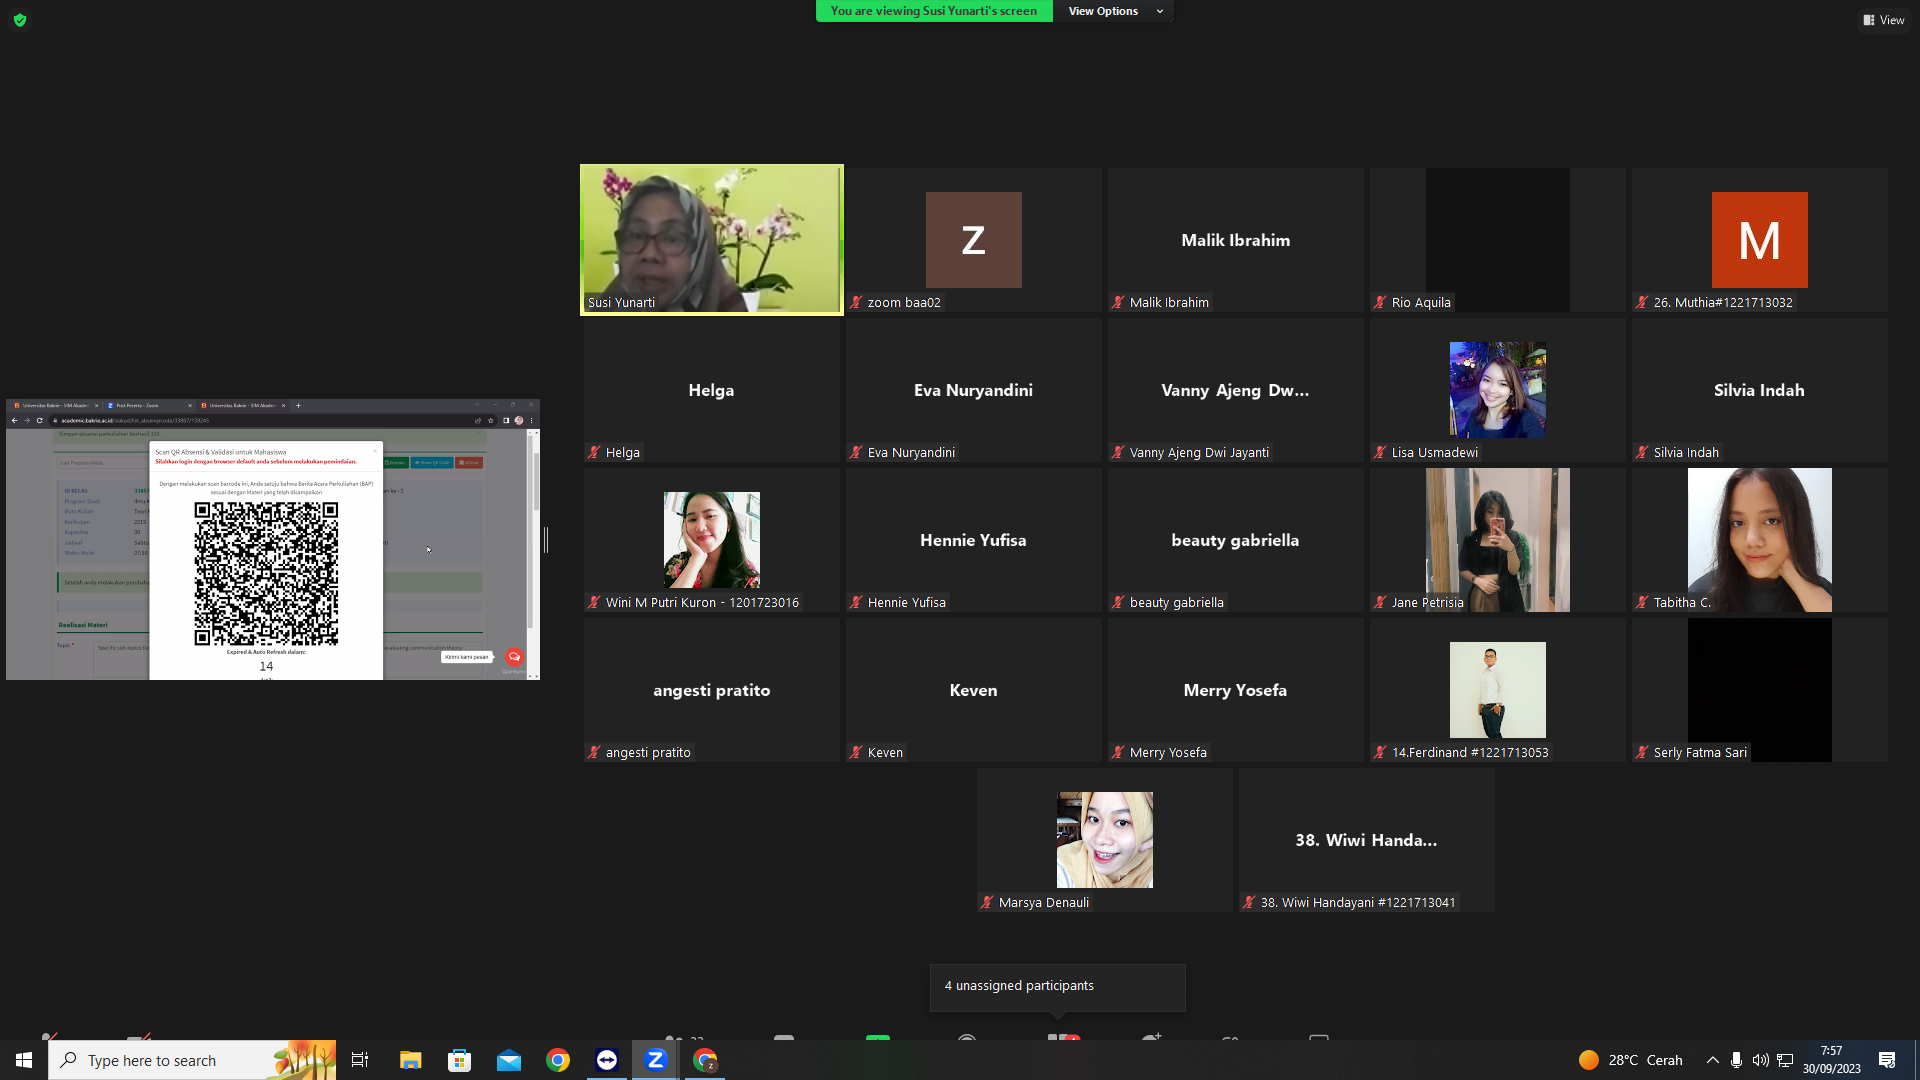Open TeamViewer from the taskbar
Screen dimensions: 1920x1080
[607, 1060]
